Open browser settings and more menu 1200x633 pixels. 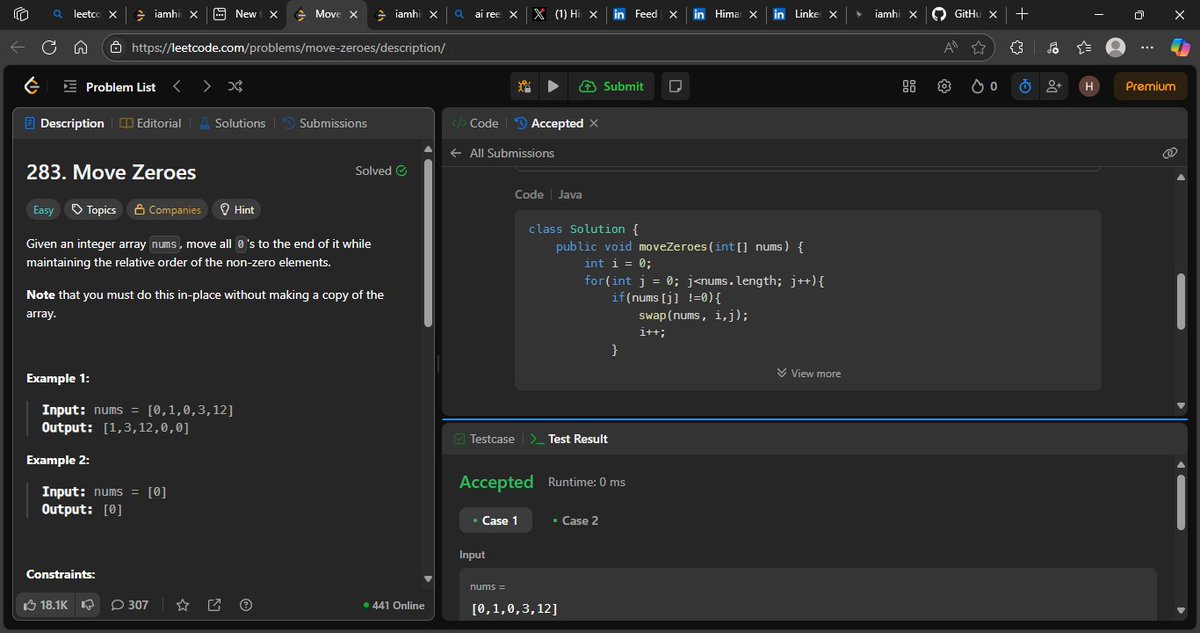tap(1146, 47)
